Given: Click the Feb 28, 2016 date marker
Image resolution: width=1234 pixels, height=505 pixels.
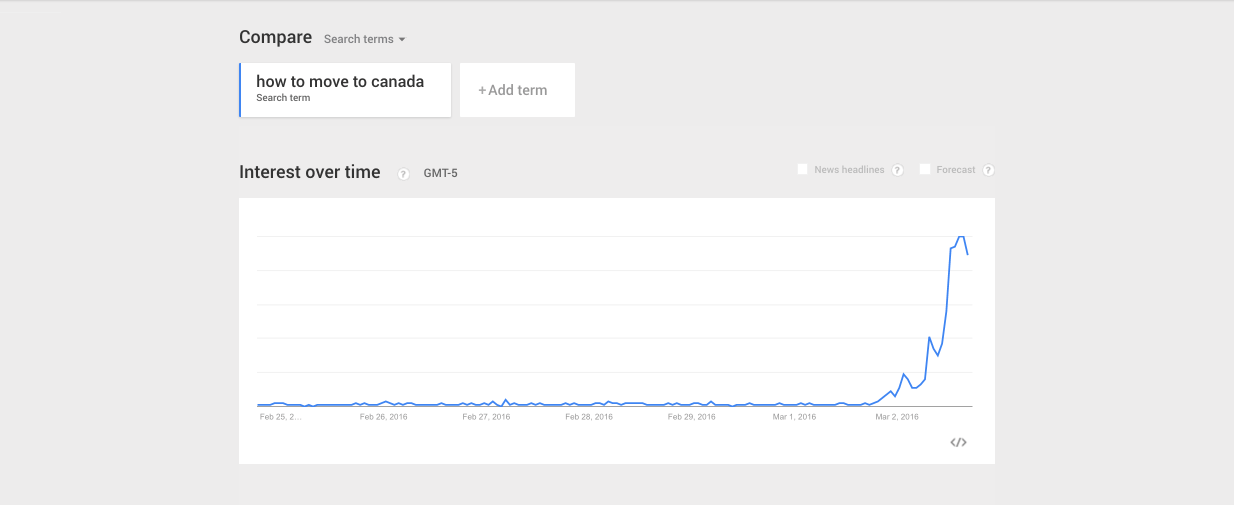Looking at the screenshot, I should pos(589,417).
